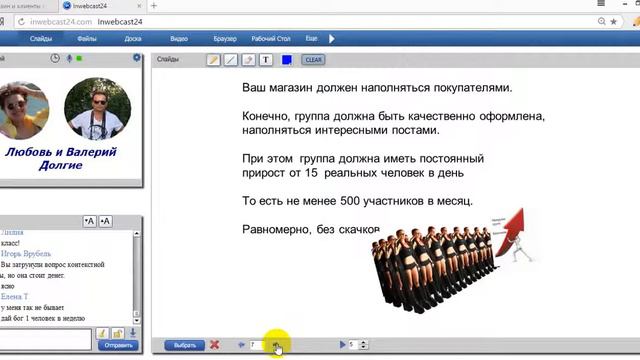Decrease chat font size button

coord(89,222)
